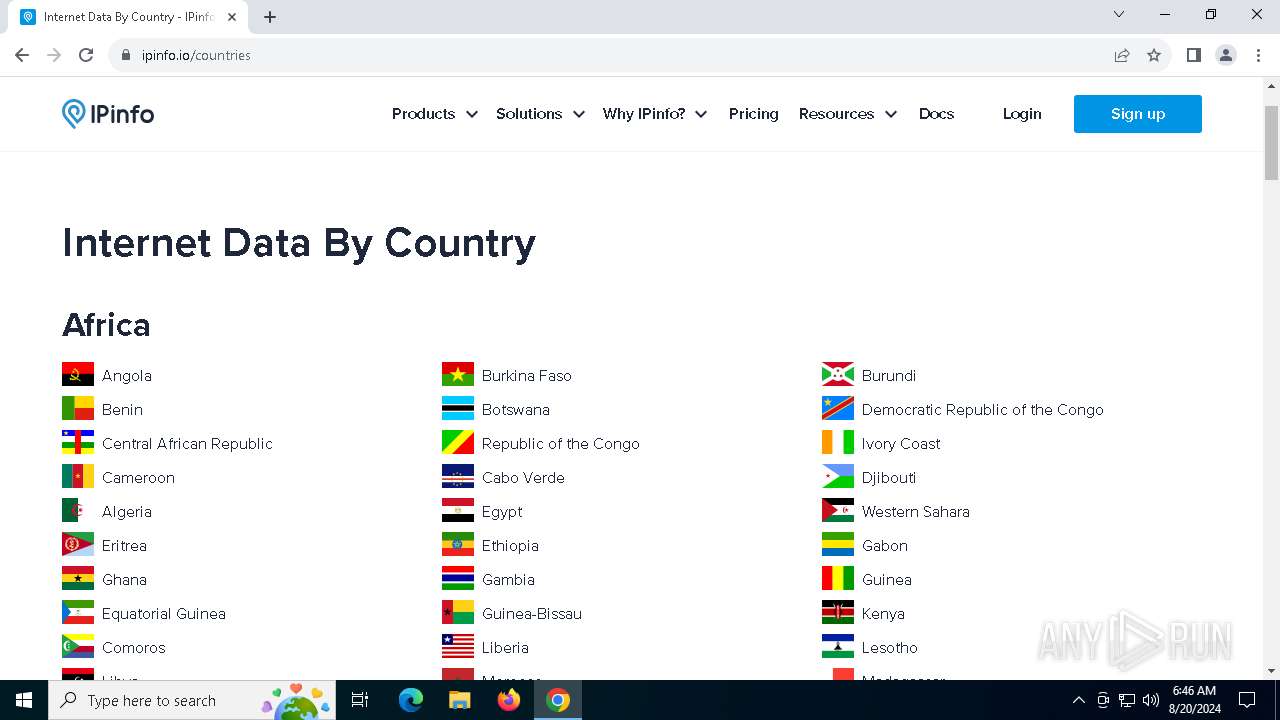Open a new browser tab
The width and height of the screenshot is (1280, 720).
click(x=270, y=17)
